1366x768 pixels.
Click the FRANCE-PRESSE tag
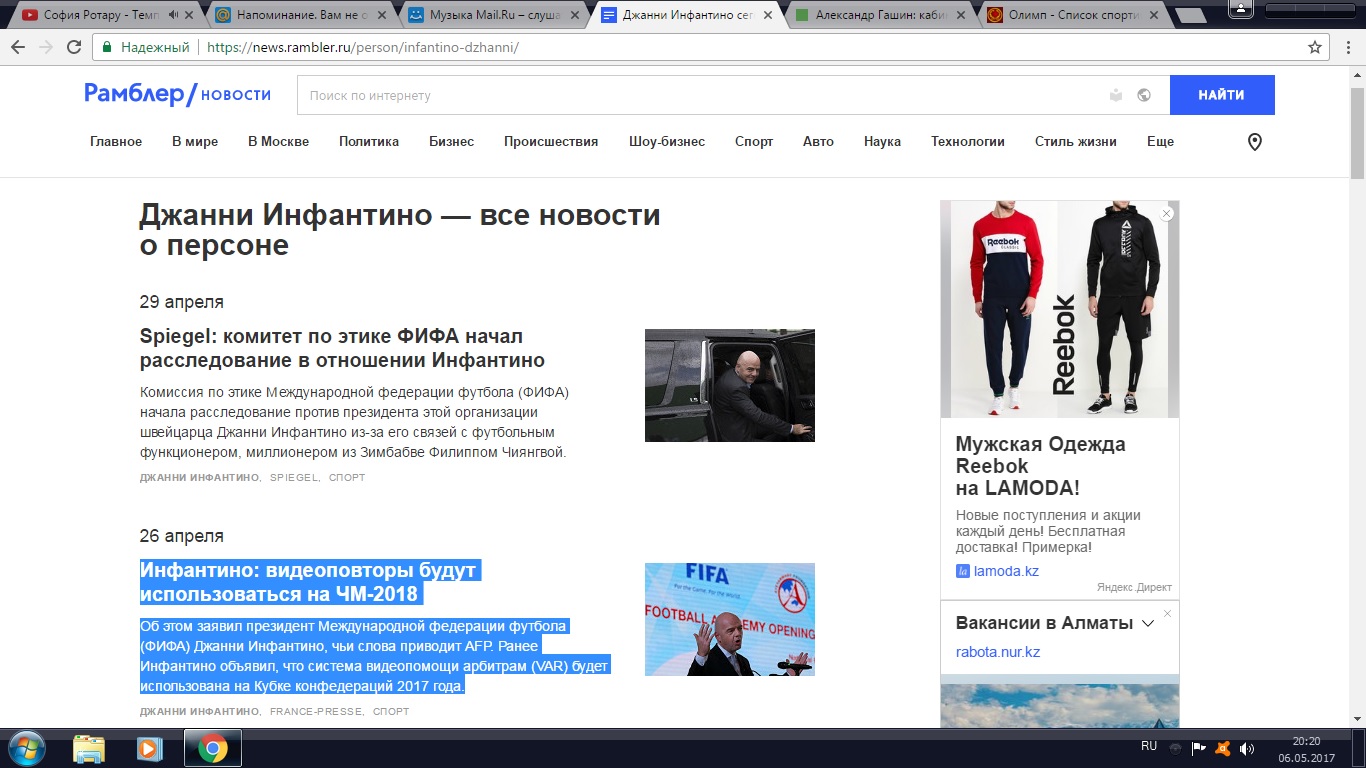tap(316, 712)
